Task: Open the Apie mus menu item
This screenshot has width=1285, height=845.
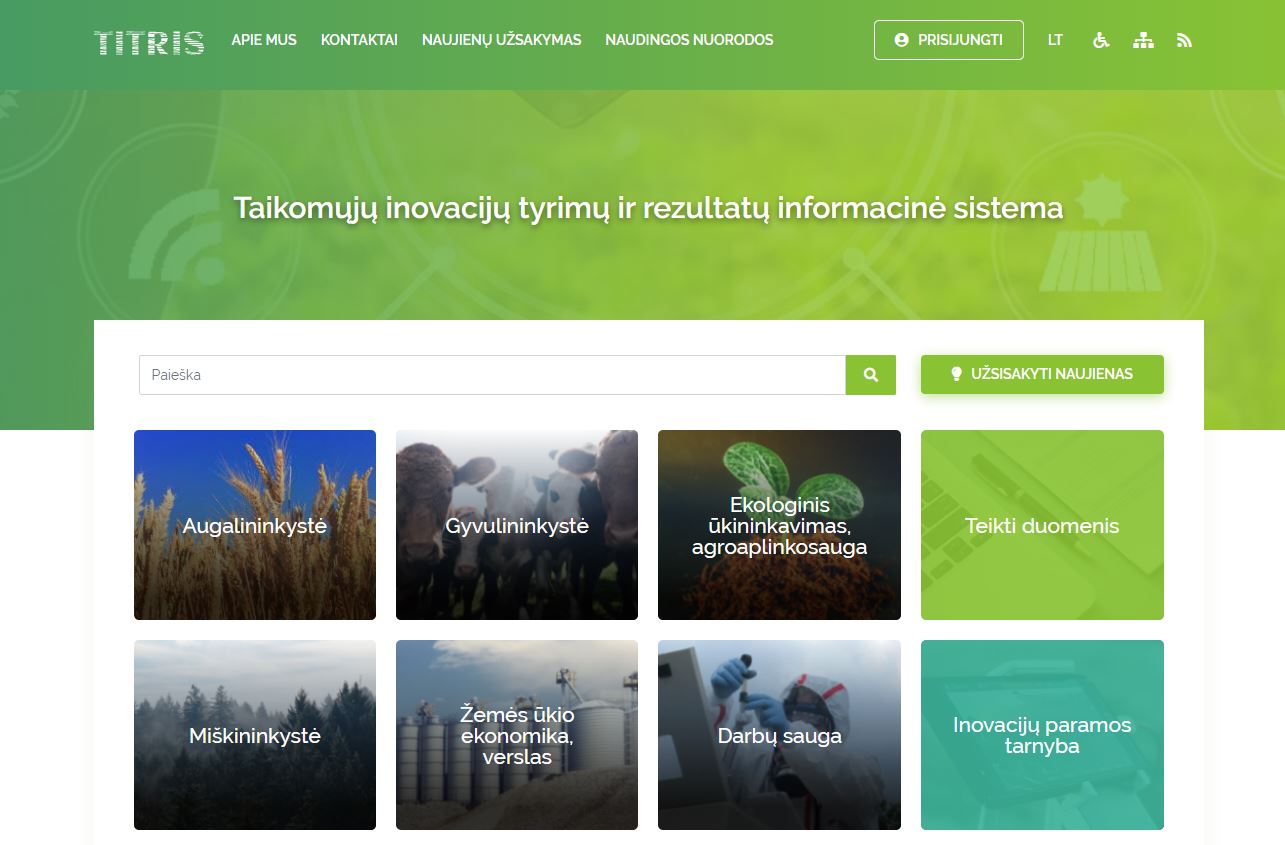Action: click(x=264, y=40)
